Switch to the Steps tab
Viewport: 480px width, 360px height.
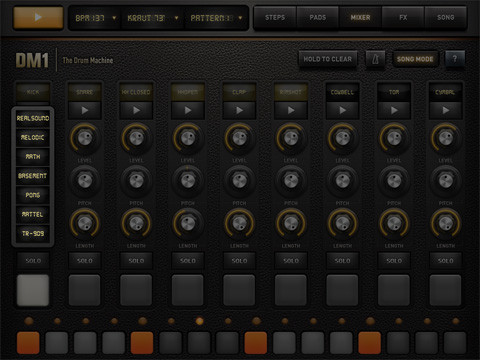(275, 17)
